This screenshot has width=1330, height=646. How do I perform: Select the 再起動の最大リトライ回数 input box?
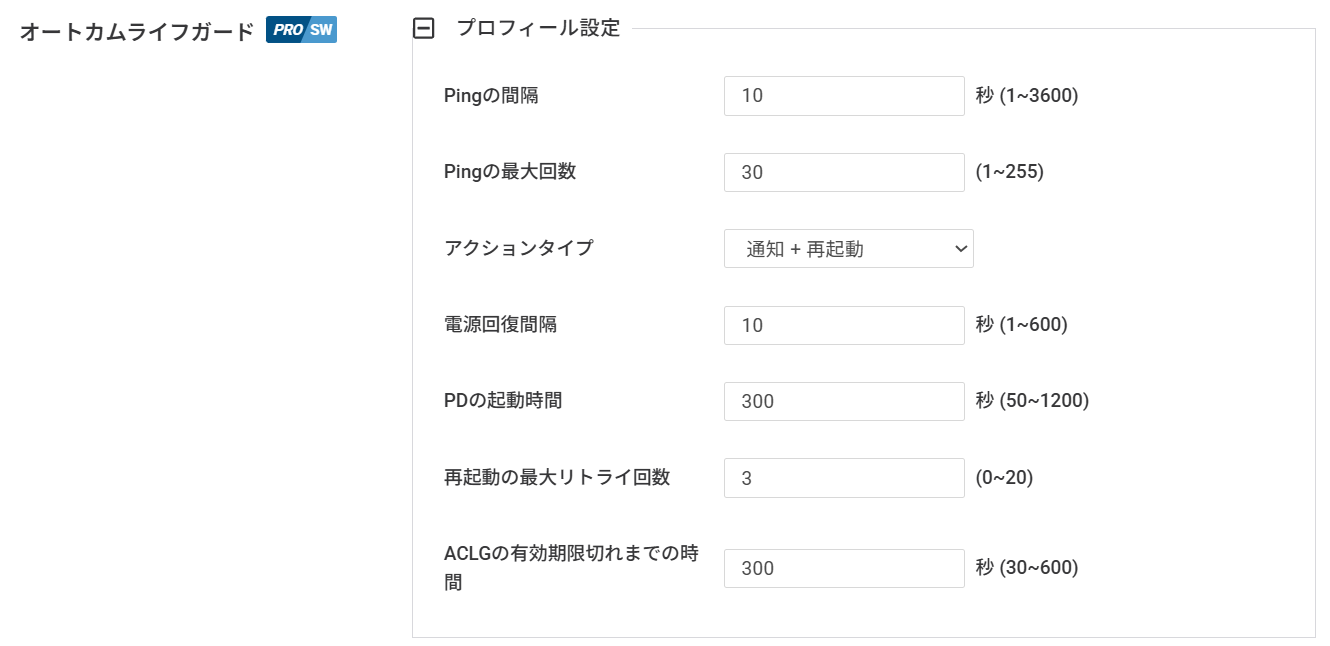point(844,478)
